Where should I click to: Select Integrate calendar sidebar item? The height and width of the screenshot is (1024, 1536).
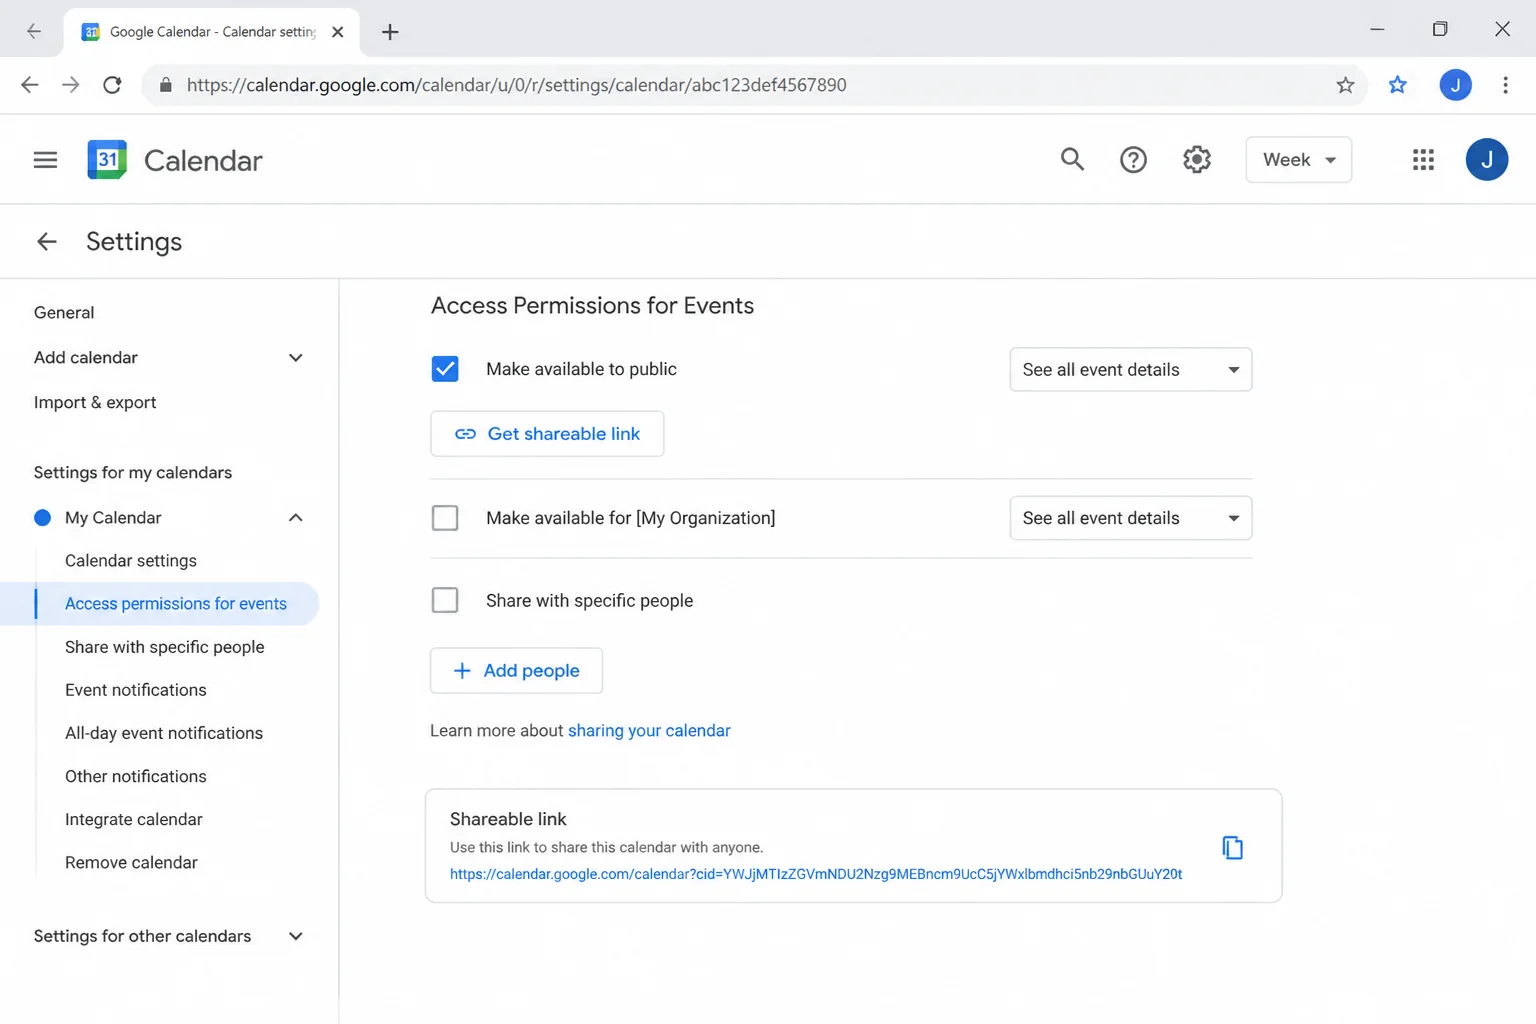(134, 819)
